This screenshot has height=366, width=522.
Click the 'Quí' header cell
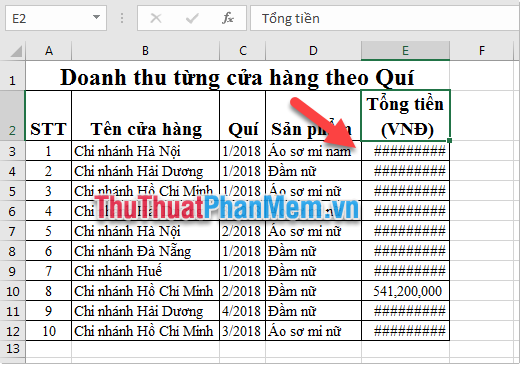(x=243, y=115)
